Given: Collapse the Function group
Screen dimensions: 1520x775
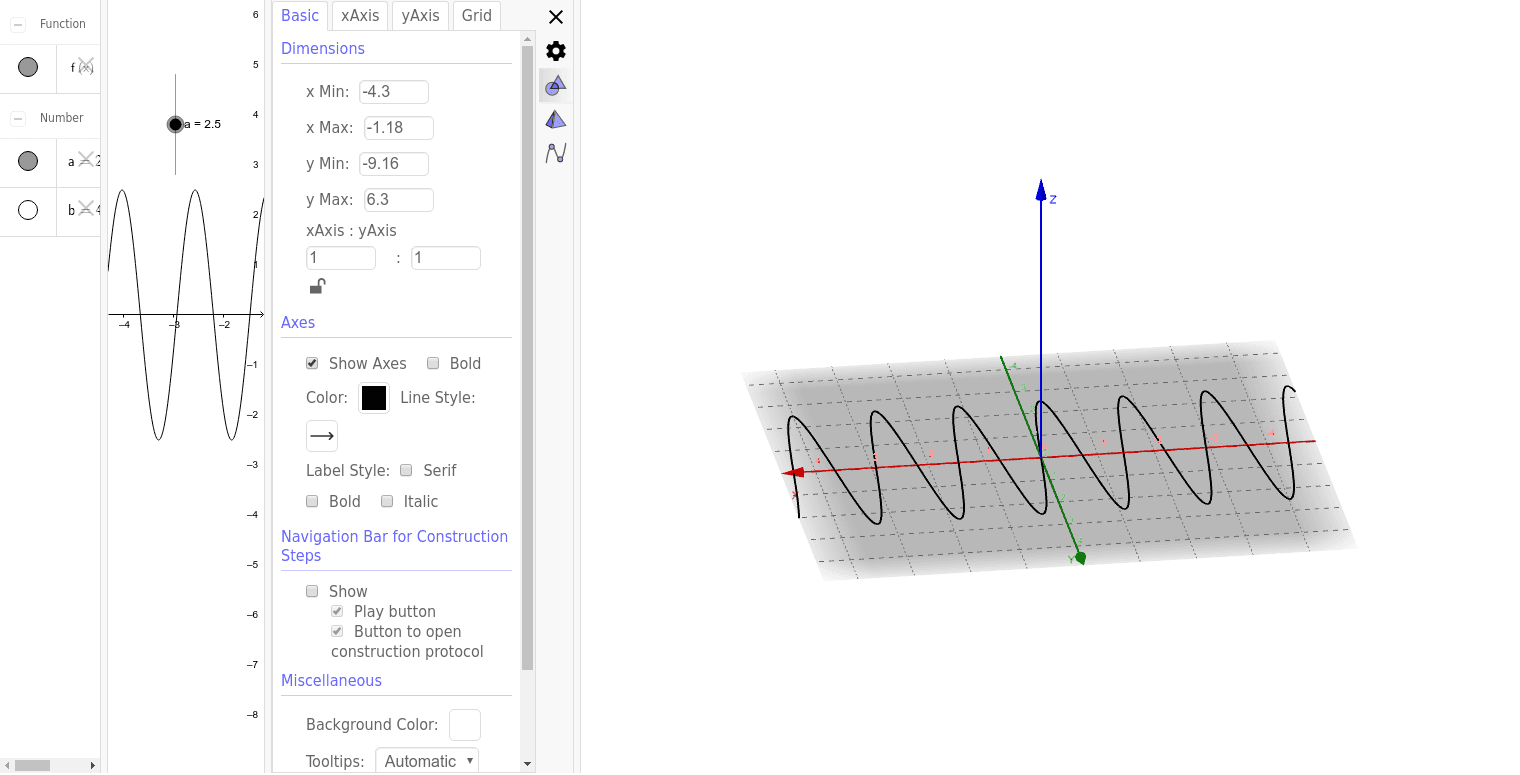Looking at the screenshot, I should [x=16, y=23].
